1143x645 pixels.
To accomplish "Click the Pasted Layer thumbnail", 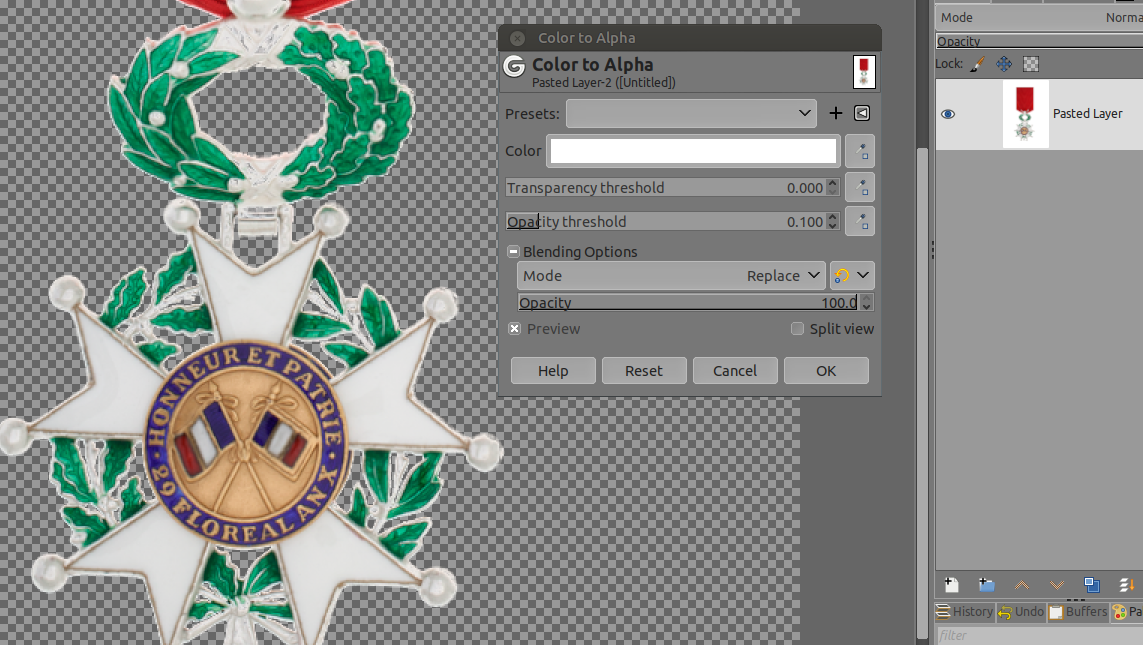I will [x=1026, y=114].
